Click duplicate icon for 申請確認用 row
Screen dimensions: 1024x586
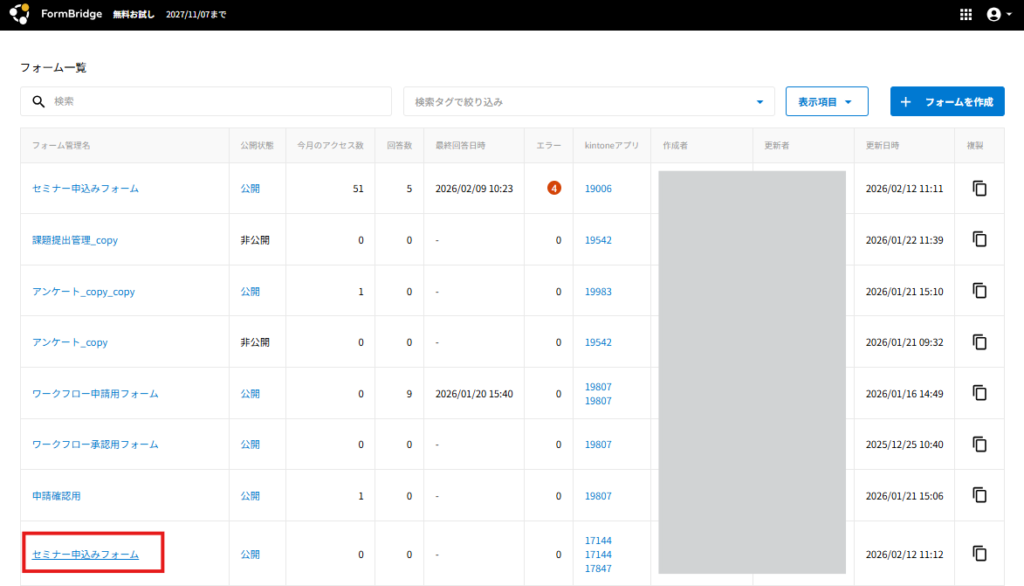click(980, 495)
